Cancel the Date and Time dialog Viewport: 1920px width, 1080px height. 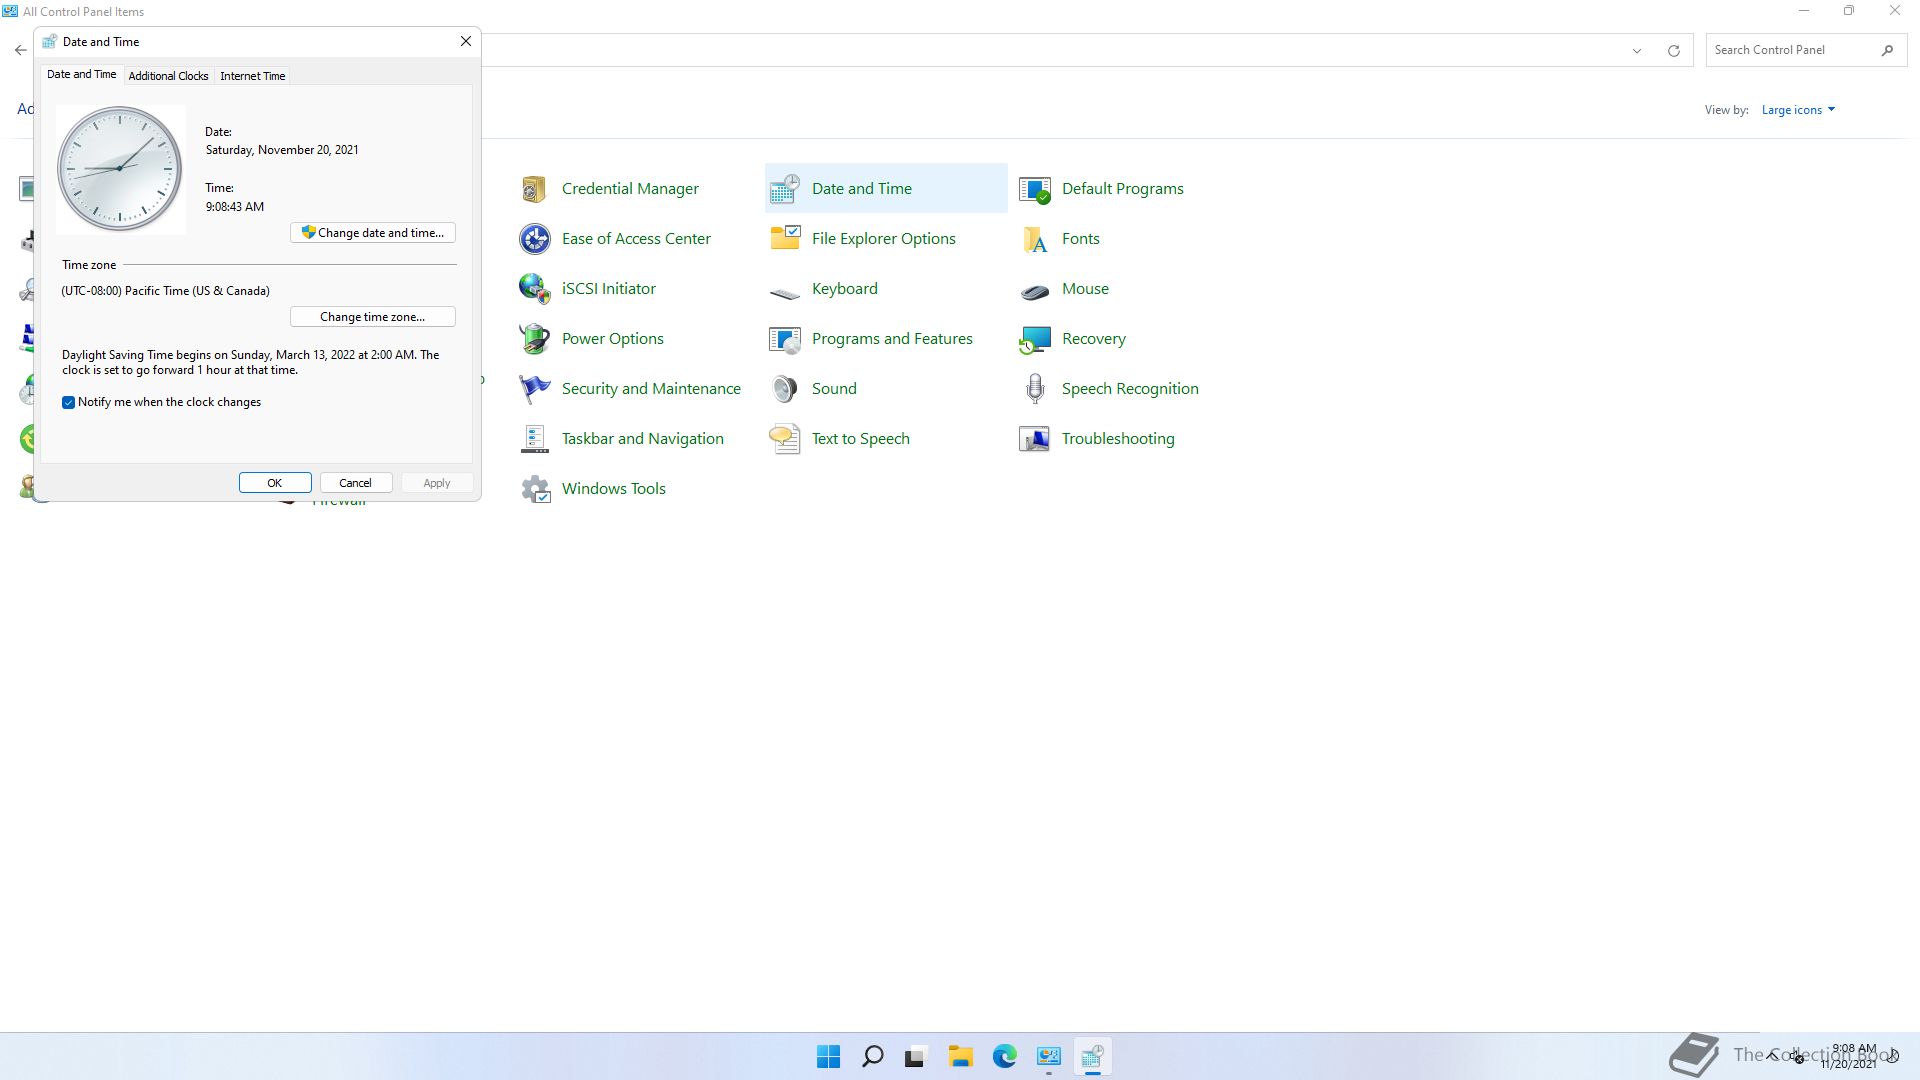click(355, 482)
